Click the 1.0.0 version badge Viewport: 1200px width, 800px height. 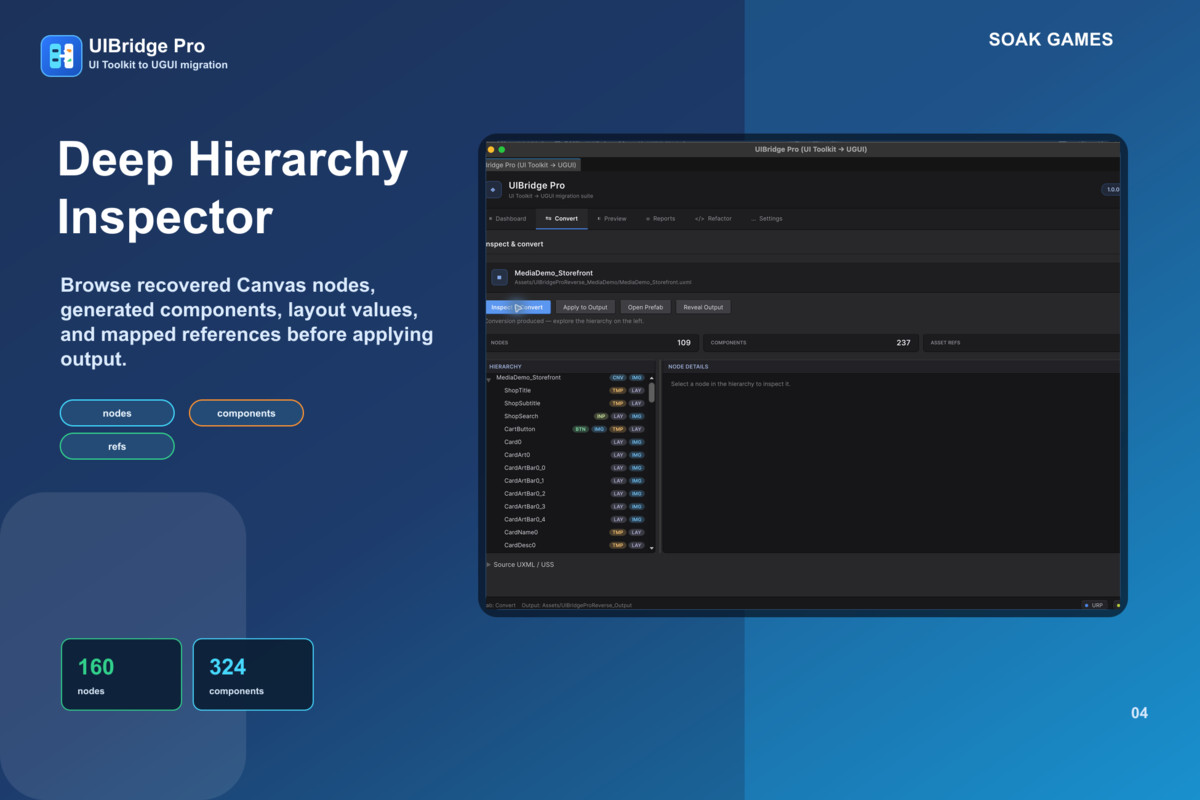pos(1111,189)
